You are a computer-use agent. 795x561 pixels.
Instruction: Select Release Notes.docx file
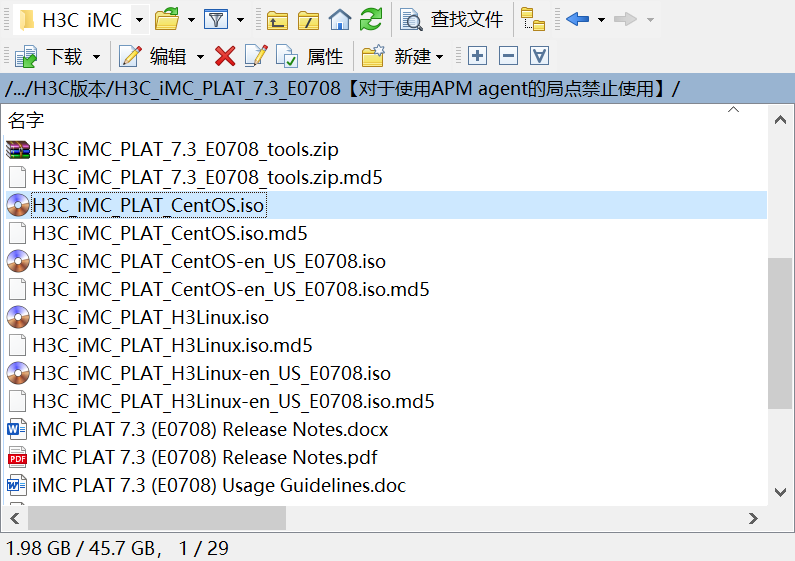tap(210, 430)
